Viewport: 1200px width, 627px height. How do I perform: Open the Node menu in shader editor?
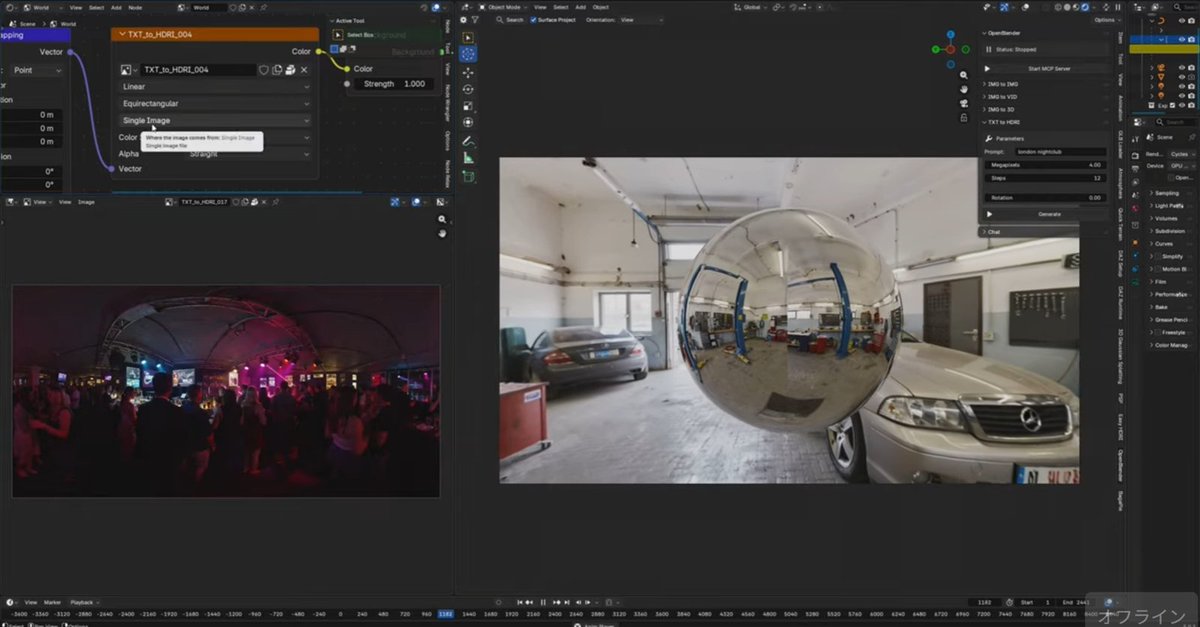pos(135,7)
